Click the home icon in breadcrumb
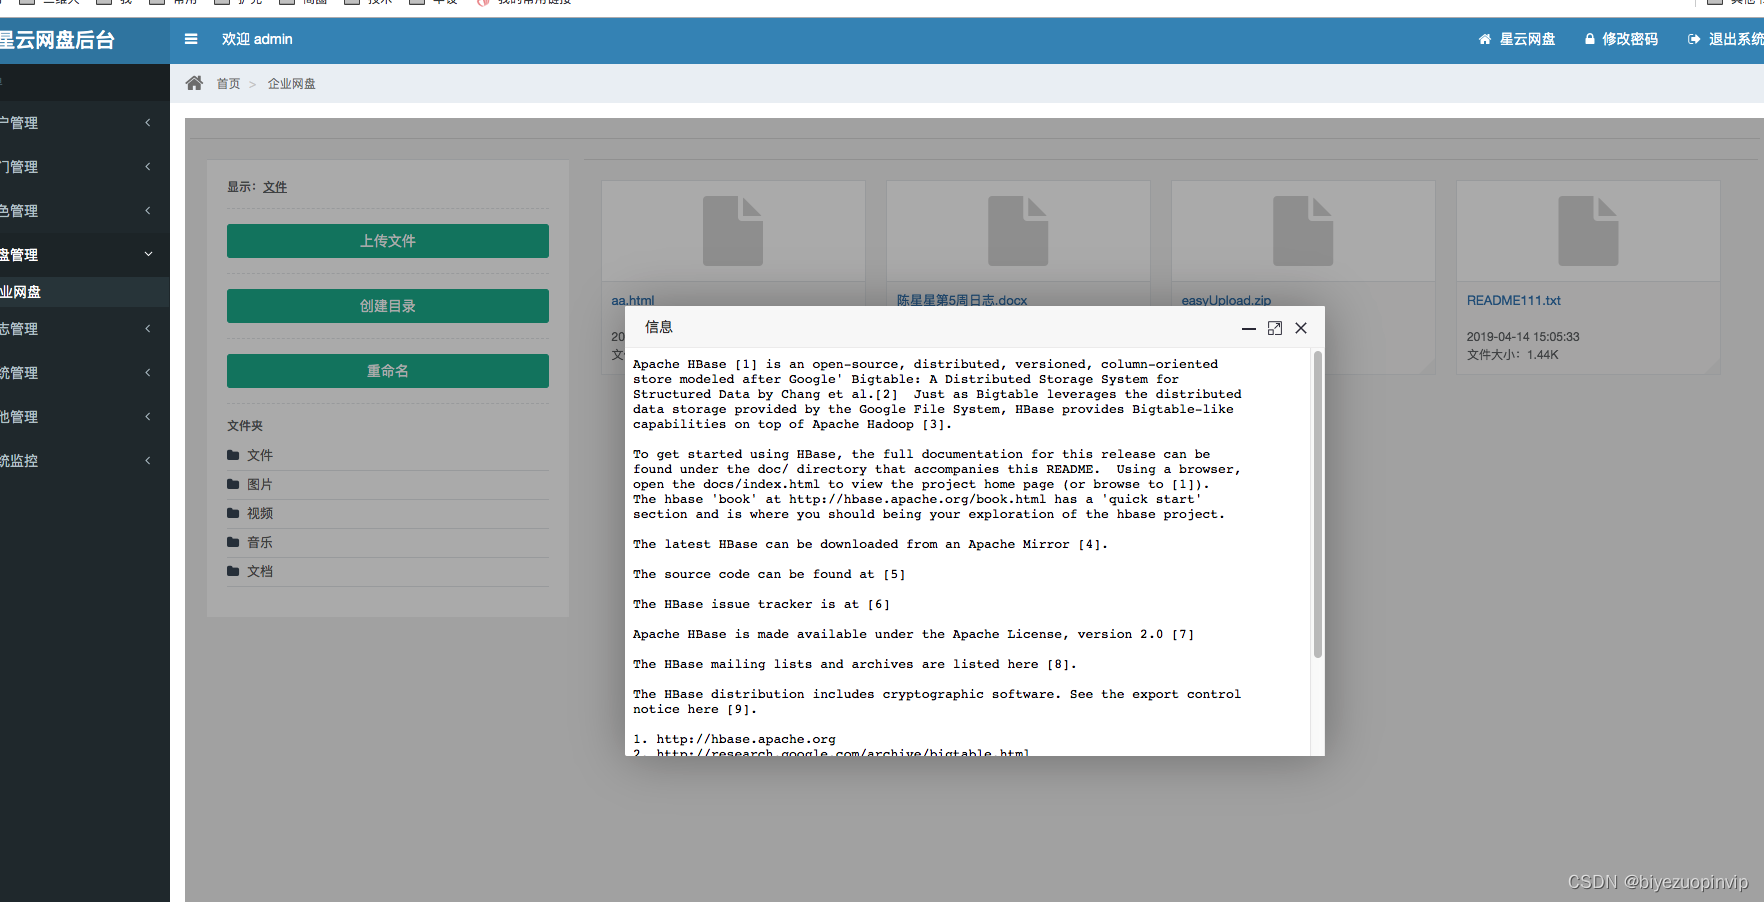 194,83
